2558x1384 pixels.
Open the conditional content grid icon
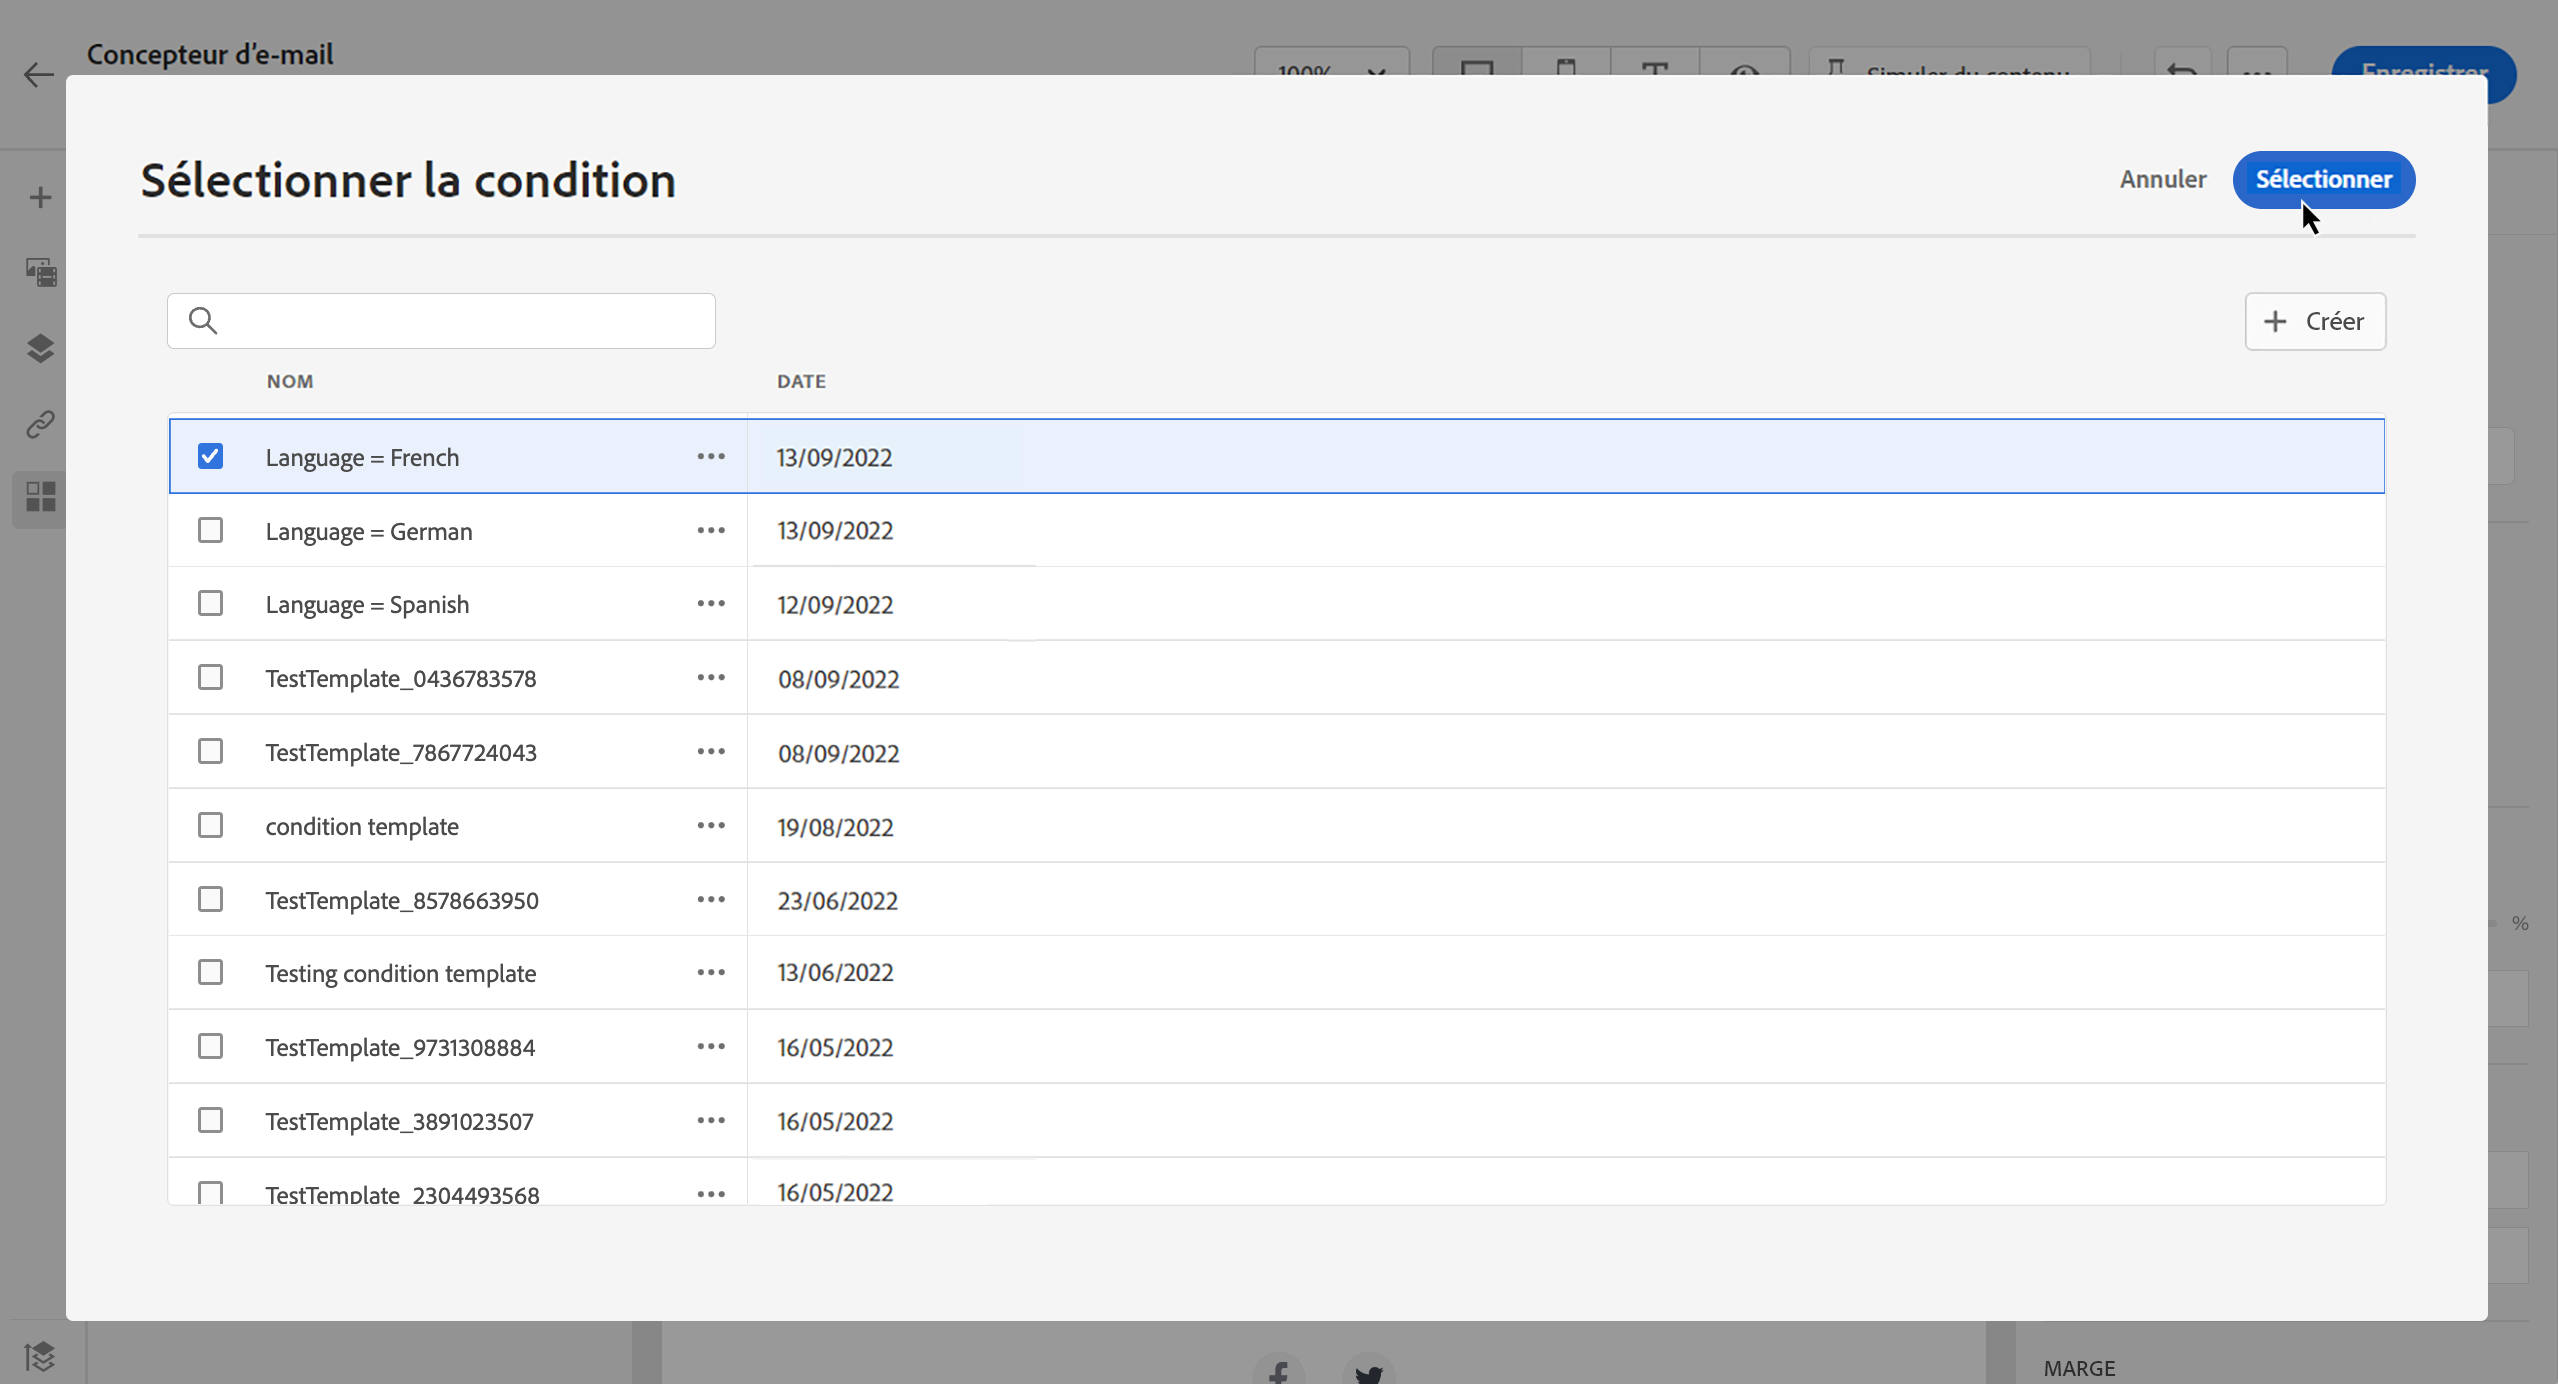[40, 497]
